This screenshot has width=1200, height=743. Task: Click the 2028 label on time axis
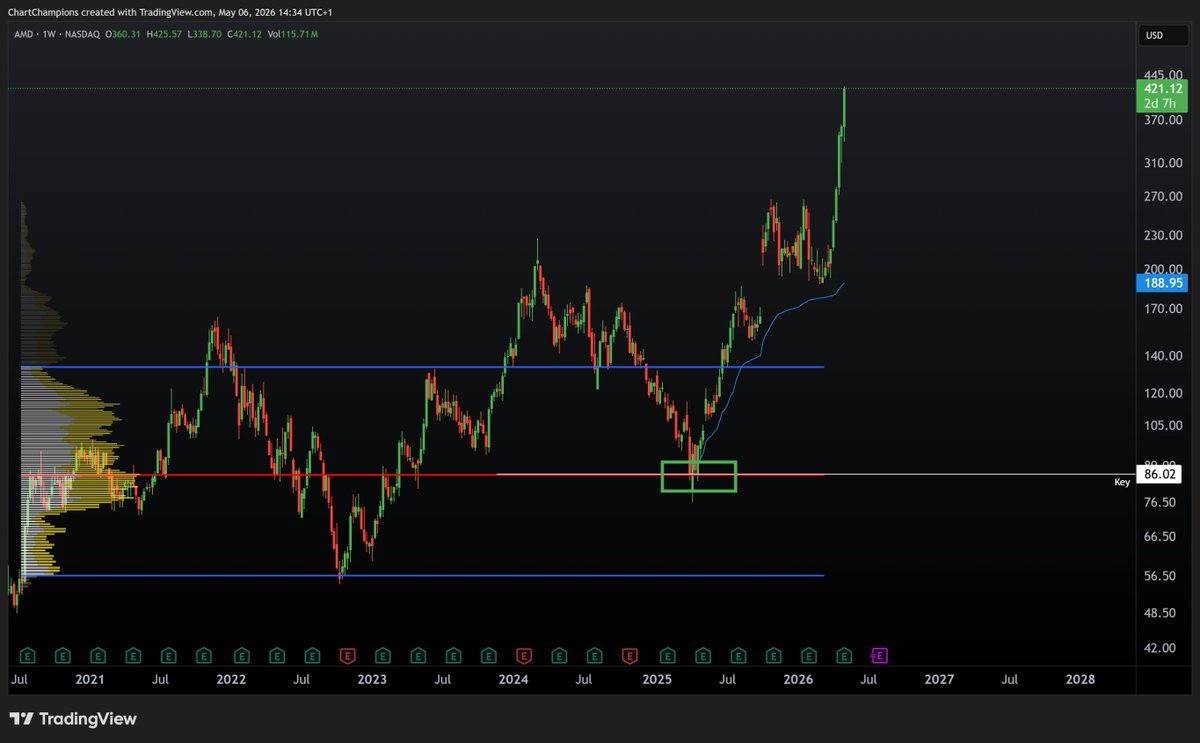[x=1080, y=679]
